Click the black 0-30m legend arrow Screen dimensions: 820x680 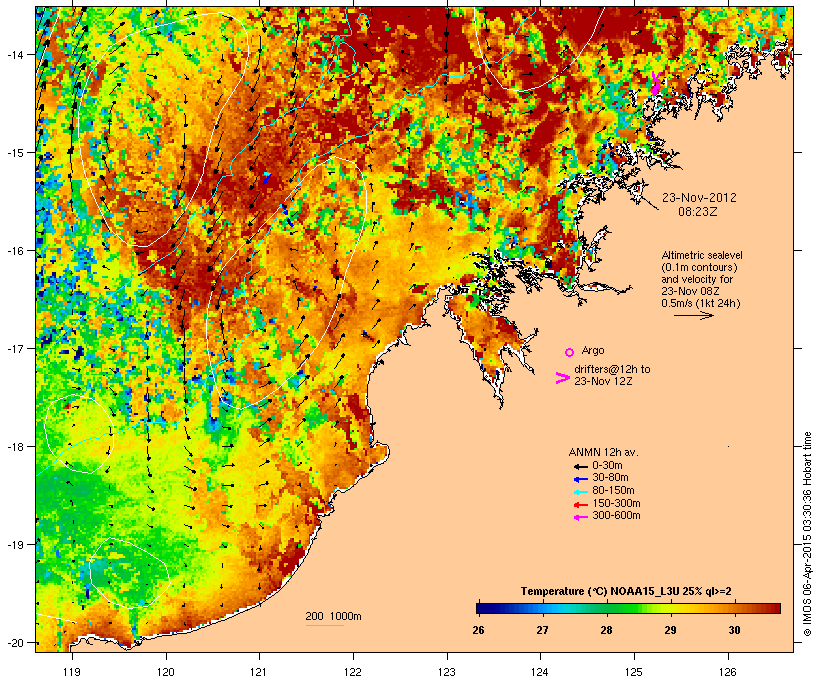click(x=580, y=467)
